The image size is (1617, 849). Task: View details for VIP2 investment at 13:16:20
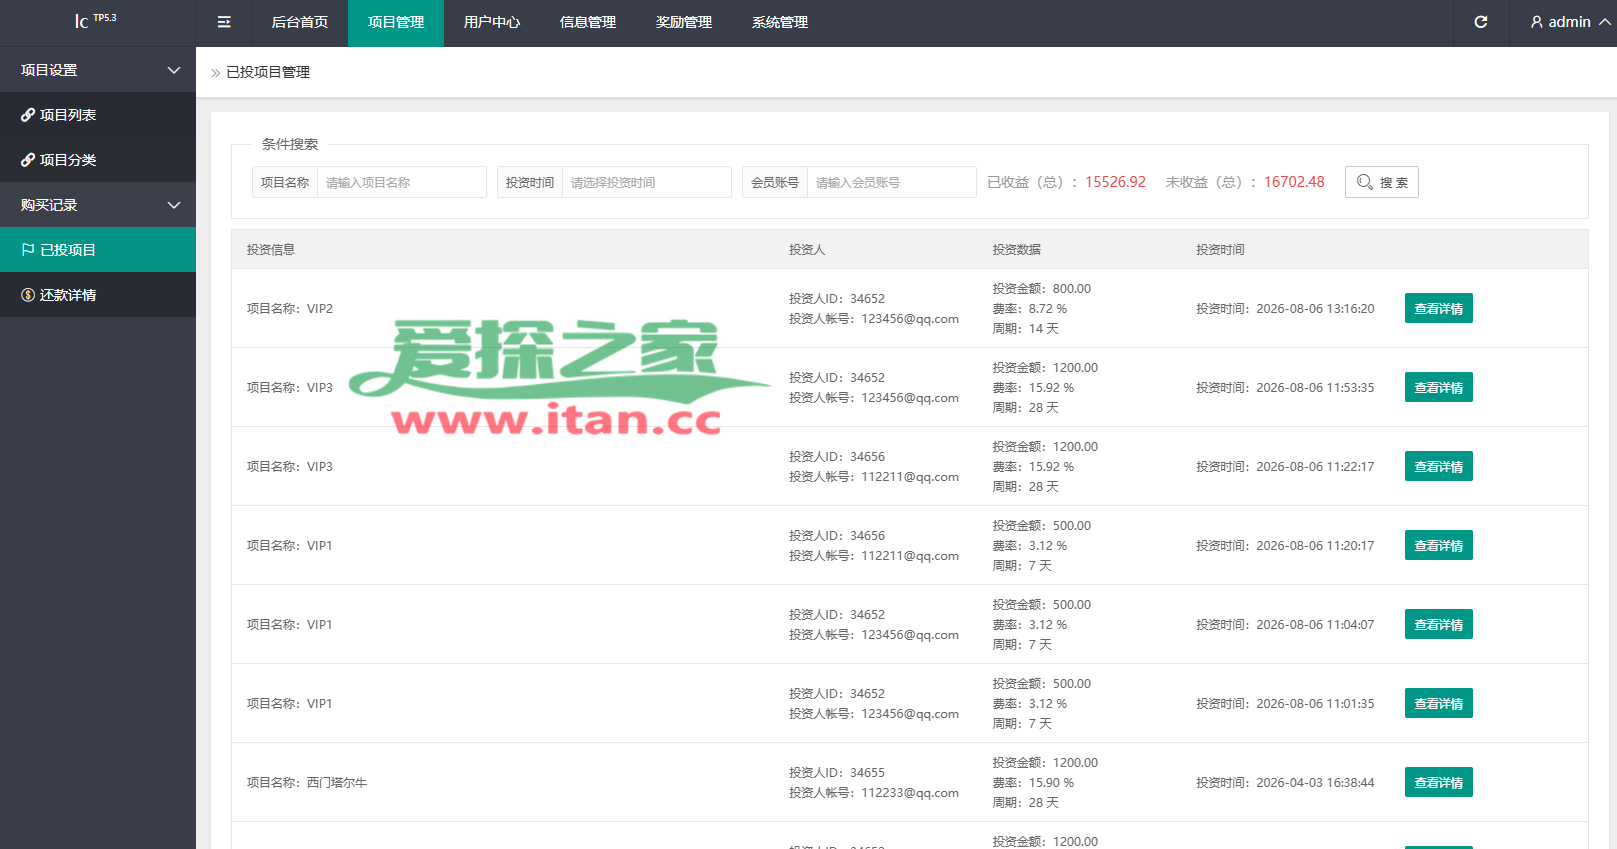[x=1438, y=308]
